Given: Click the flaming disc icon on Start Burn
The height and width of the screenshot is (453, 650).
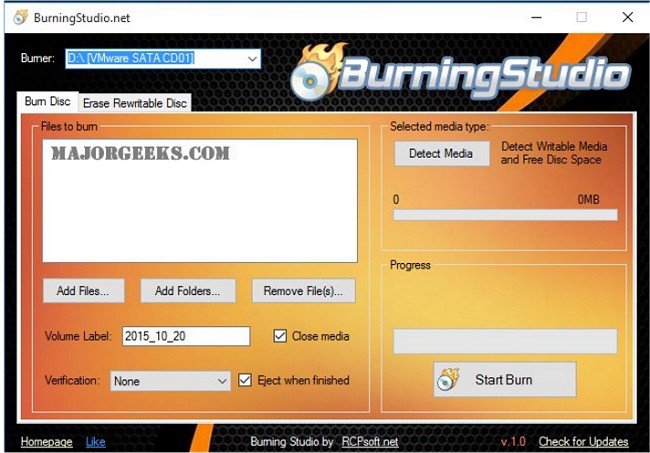Looking at the screenshot, I should [x=448, y=380].
